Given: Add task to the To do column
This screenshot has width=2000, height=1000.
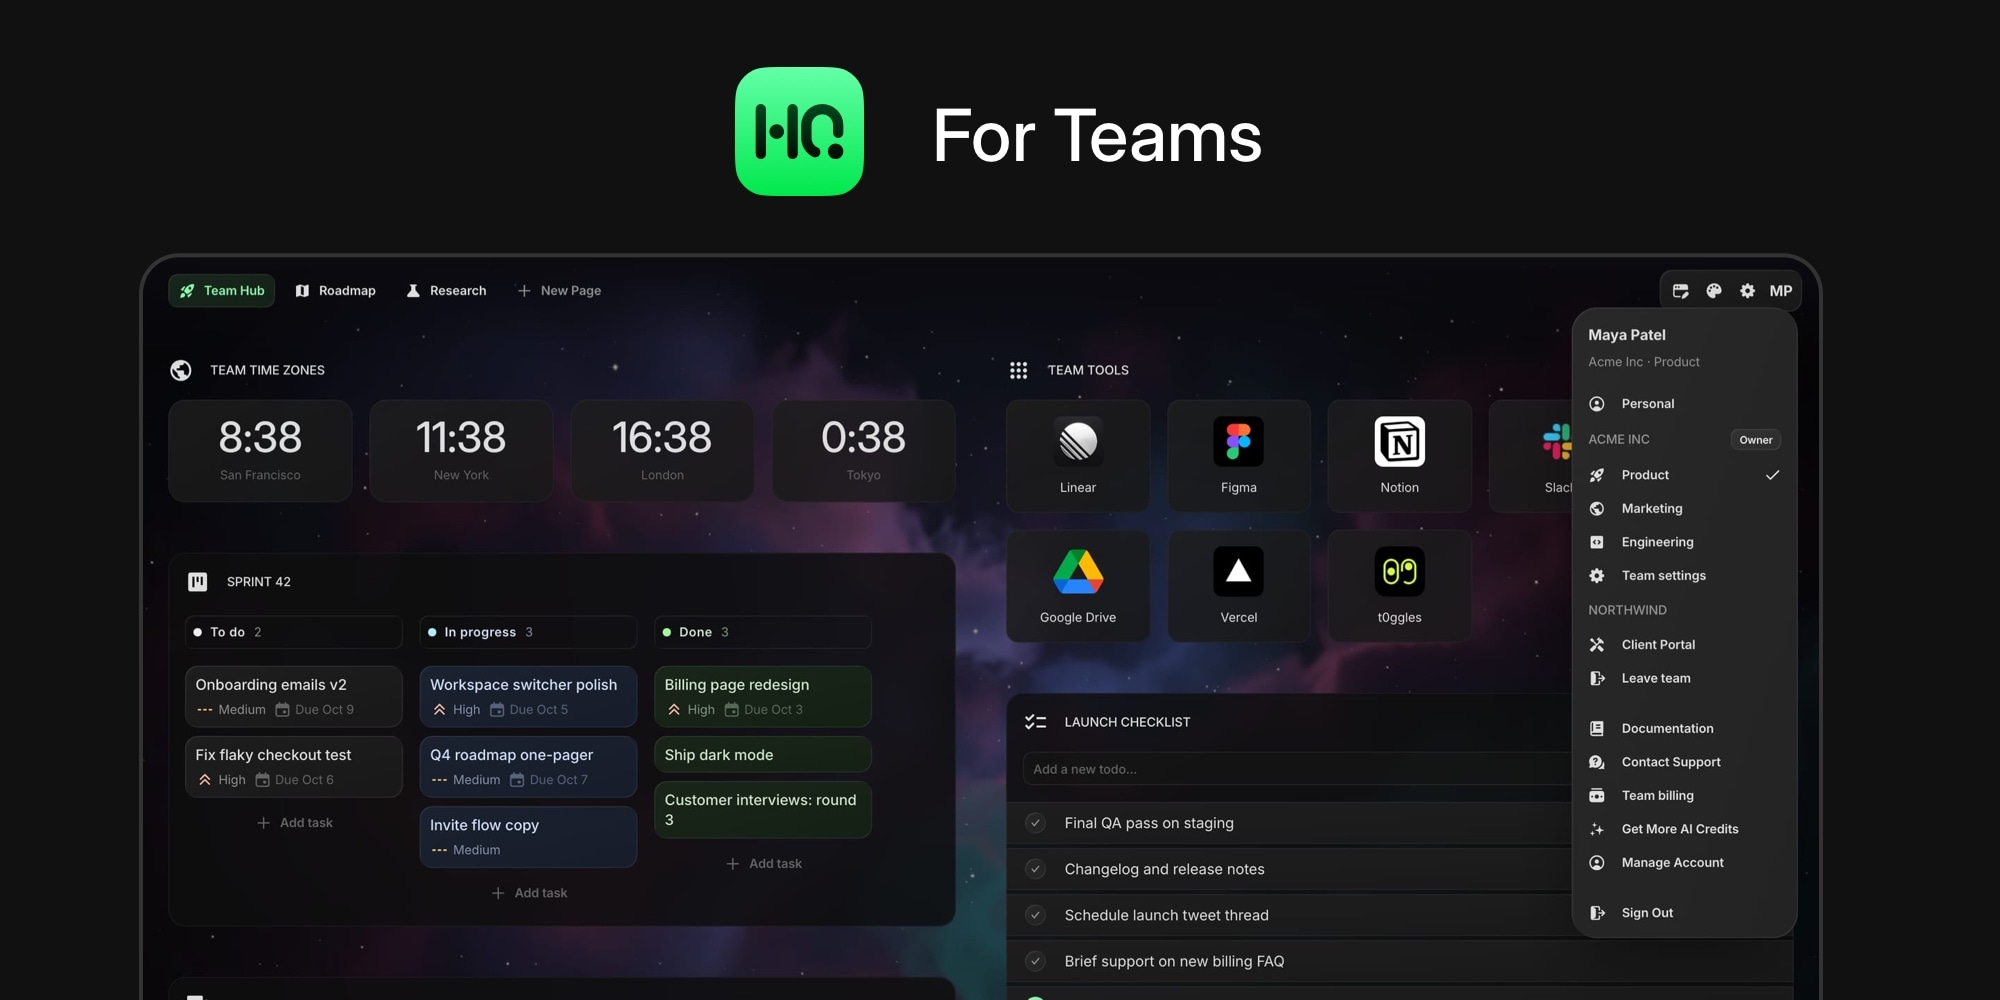Looking at the screenshot, I should point(294,823).
